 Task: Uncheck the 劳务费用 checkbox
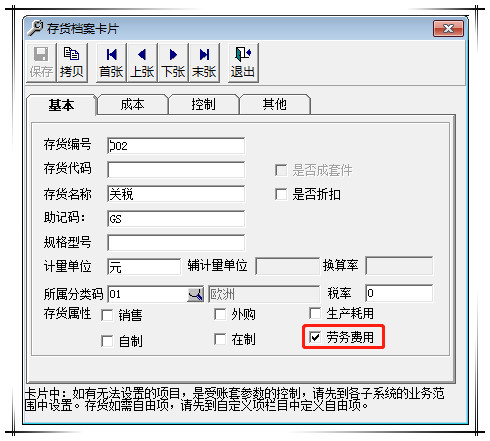315,337
